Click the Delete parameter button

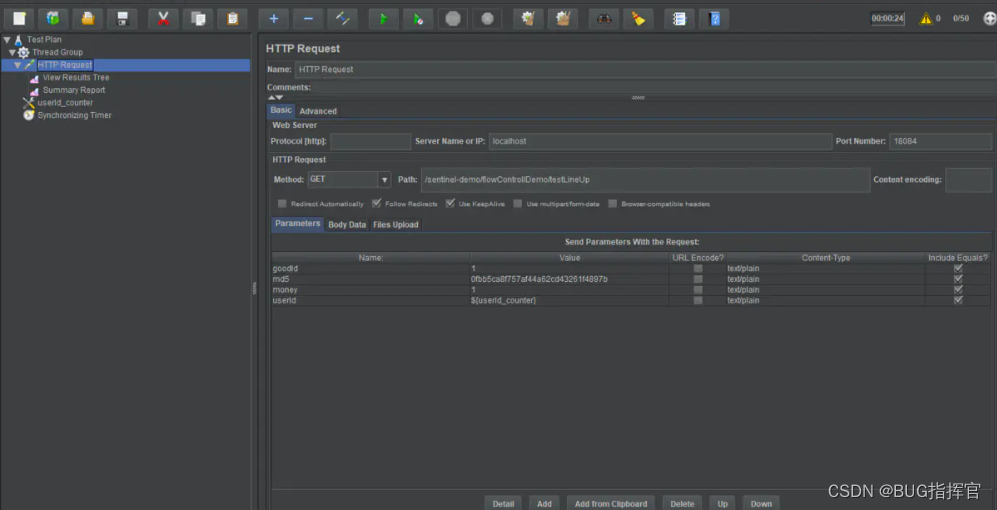(682, 503)
